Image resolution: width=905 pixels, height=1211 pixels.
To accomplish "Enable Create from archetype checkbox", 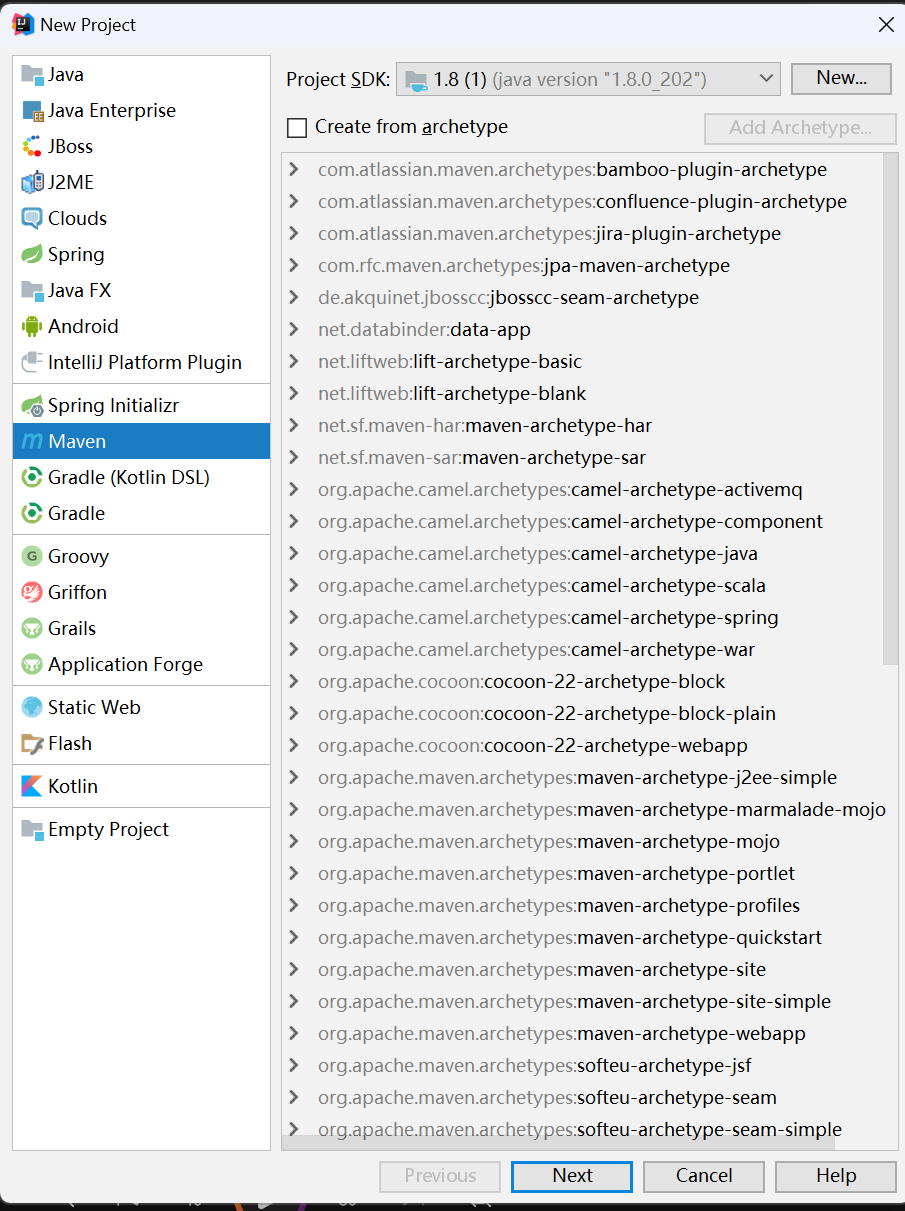I will pos(297,128).
